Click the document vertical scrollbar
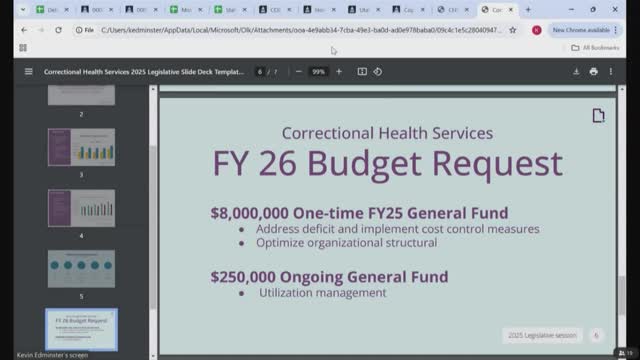The width and height of the screenshot is (640, 360). [621, 296]
